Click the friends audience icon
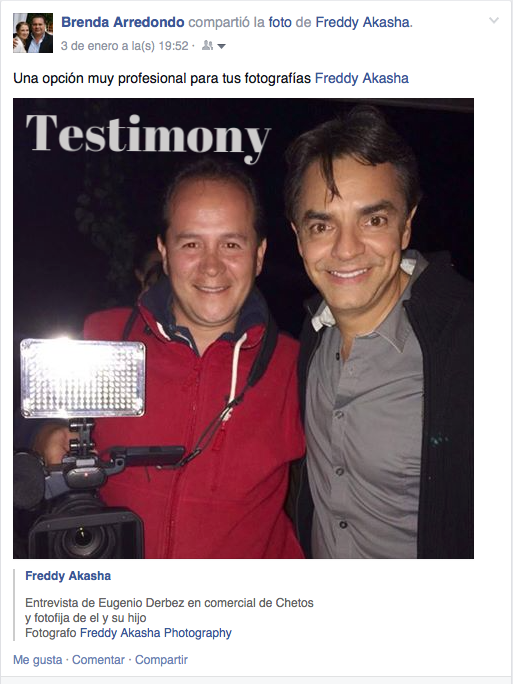This screenshot has height=684, width=513. [x=207, y=45]
